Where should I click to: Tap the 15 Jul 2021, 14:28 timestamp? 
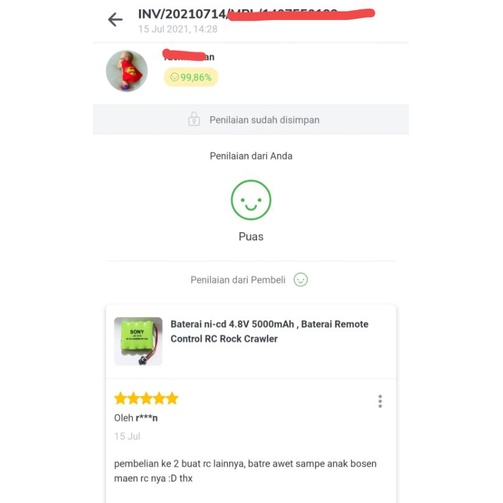178,29
